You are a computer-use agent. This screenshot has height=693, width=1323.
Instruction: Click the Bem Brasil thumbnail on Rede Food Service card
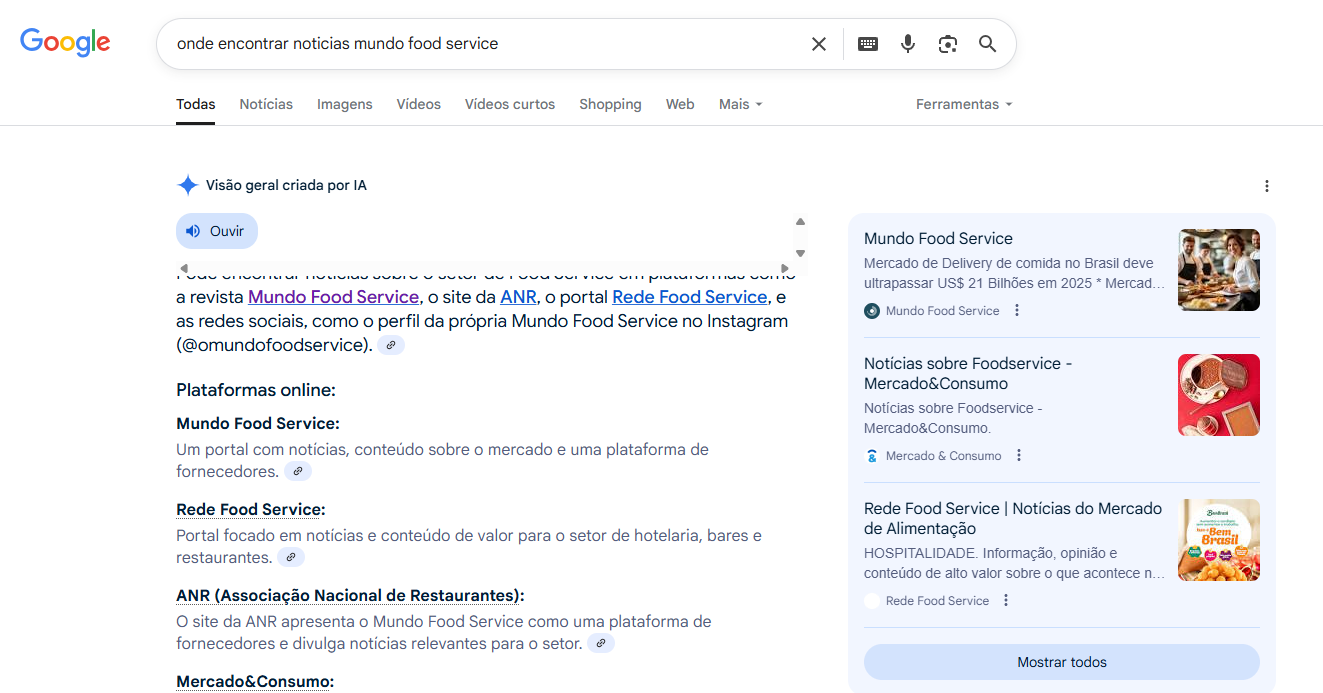1219,540
